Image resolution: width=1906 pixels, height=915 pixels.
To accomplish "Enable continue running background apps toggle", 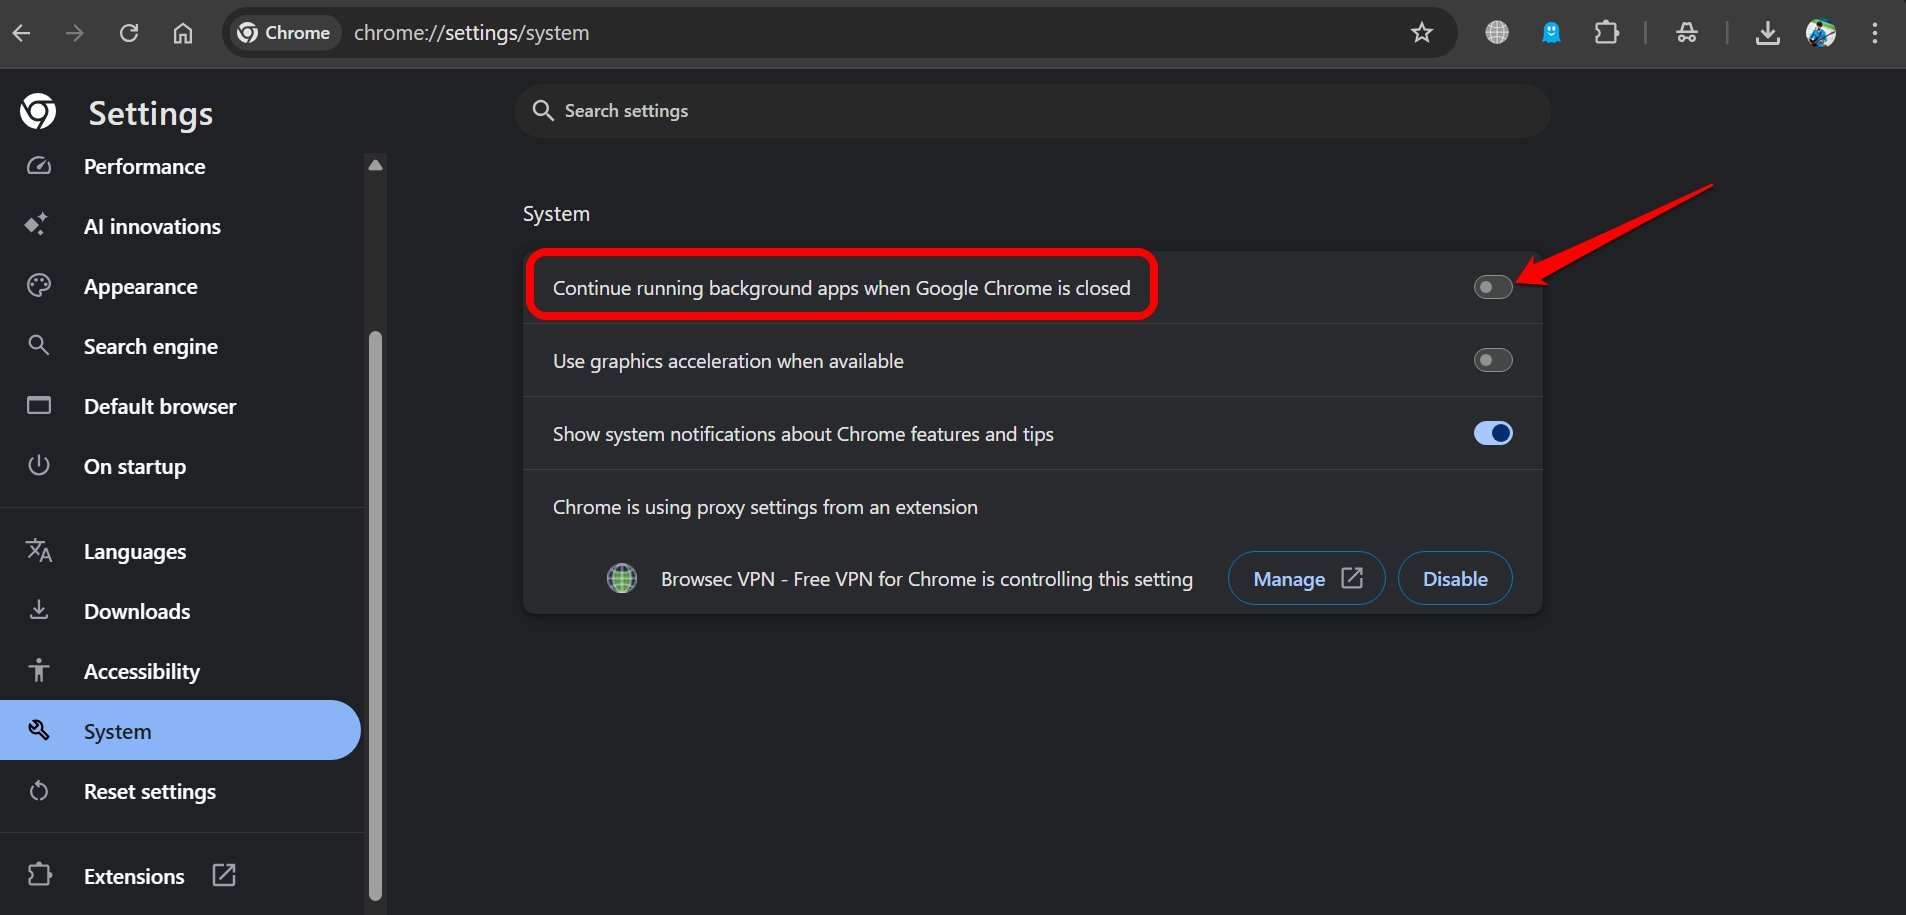I will tap(1492, 288).
